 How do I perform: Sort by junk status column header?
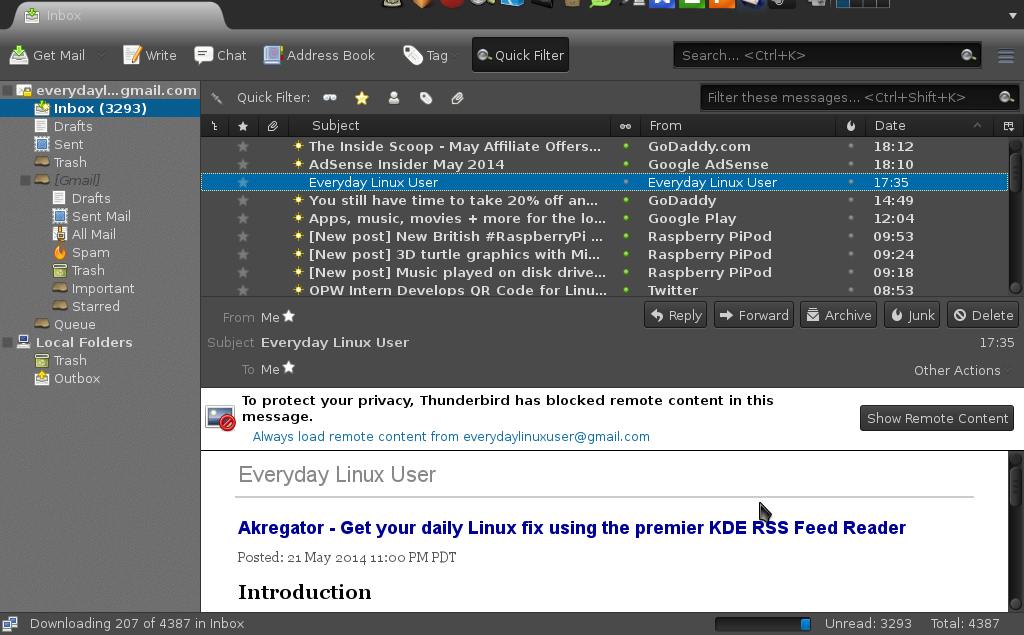click(851, 125)
